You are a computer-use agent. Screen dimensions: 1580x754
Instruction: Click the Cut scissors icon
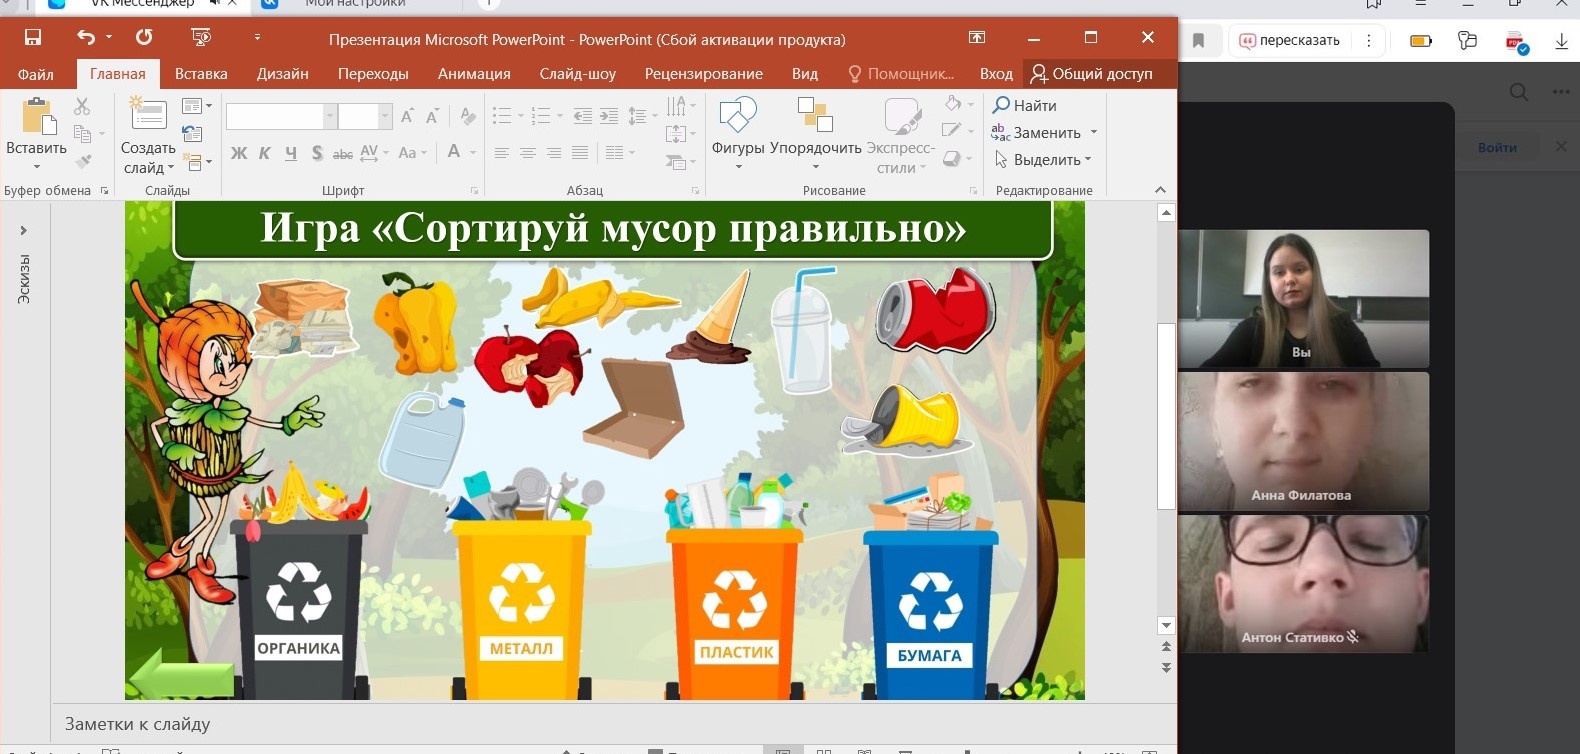point(82,106)
